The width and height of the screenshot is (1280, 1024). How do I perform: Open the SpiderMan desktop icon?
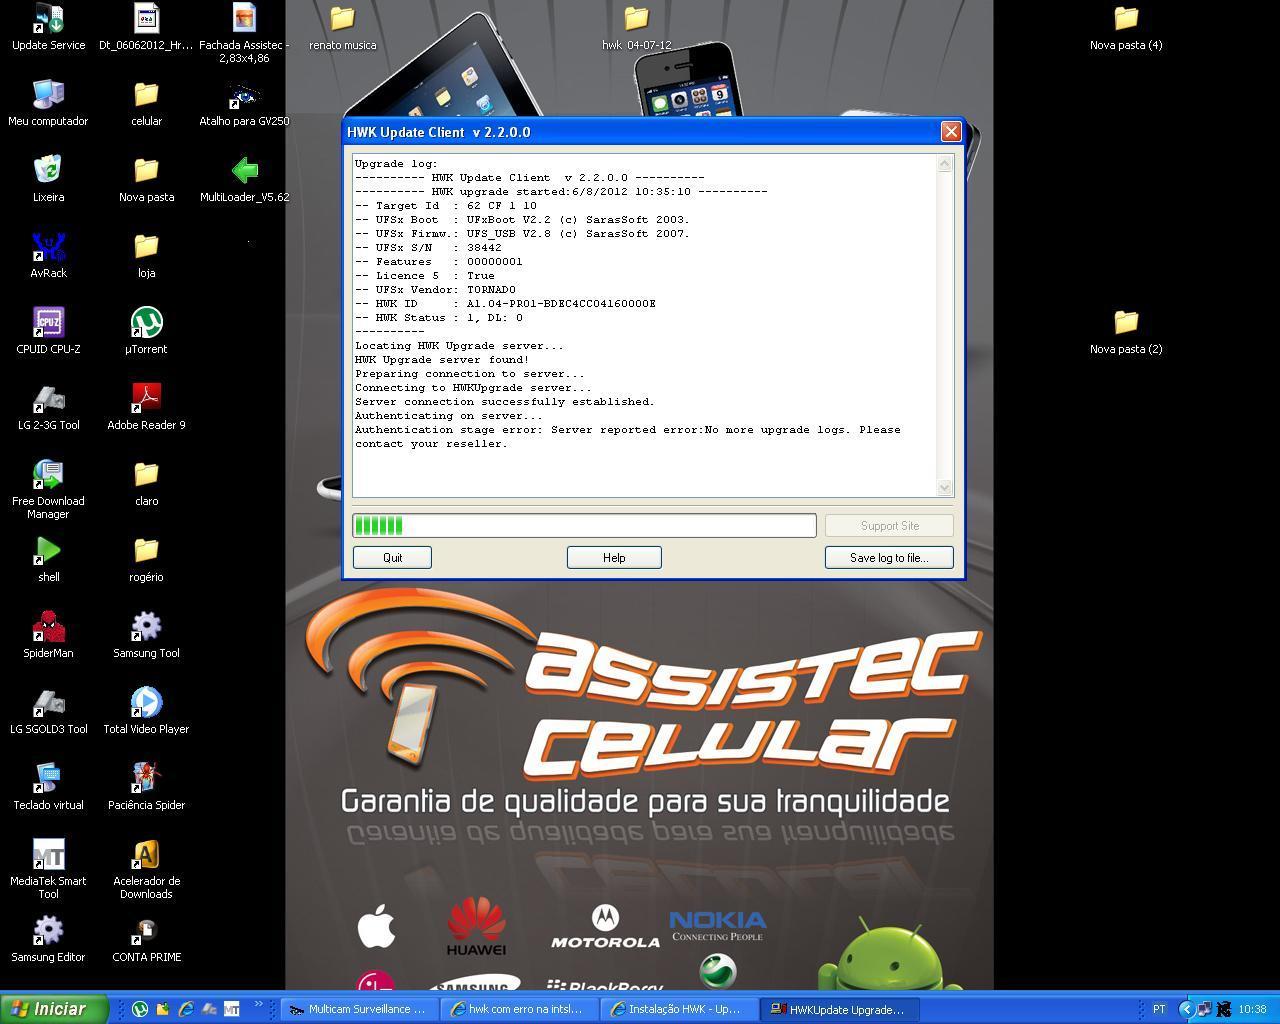(48, 635)
